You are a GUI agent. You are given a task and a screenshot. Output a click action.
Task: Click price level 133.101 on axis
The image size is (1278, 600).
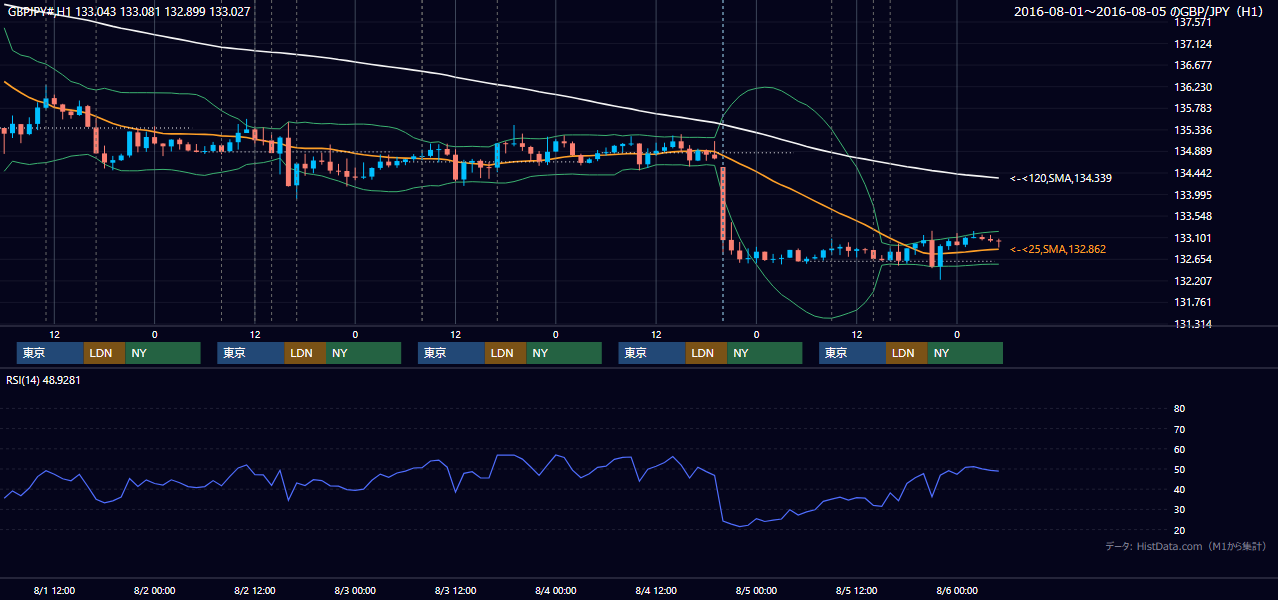point(1192,238)
